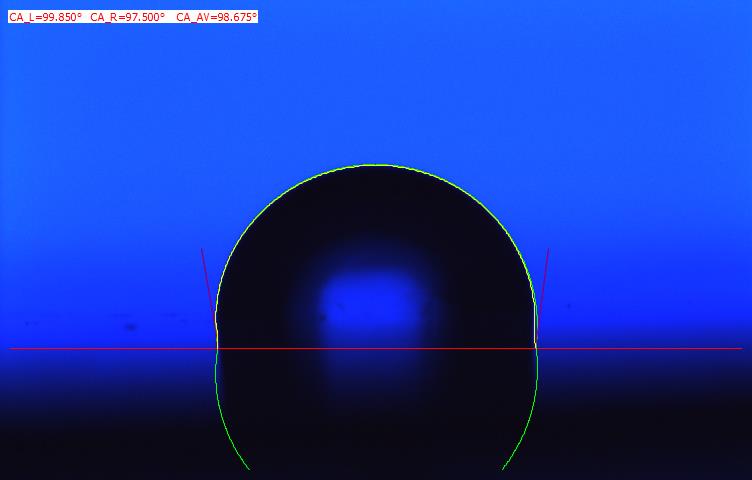Click the apex of the green droplet contour
752x480 pixels.
click(x=376, y=165)
